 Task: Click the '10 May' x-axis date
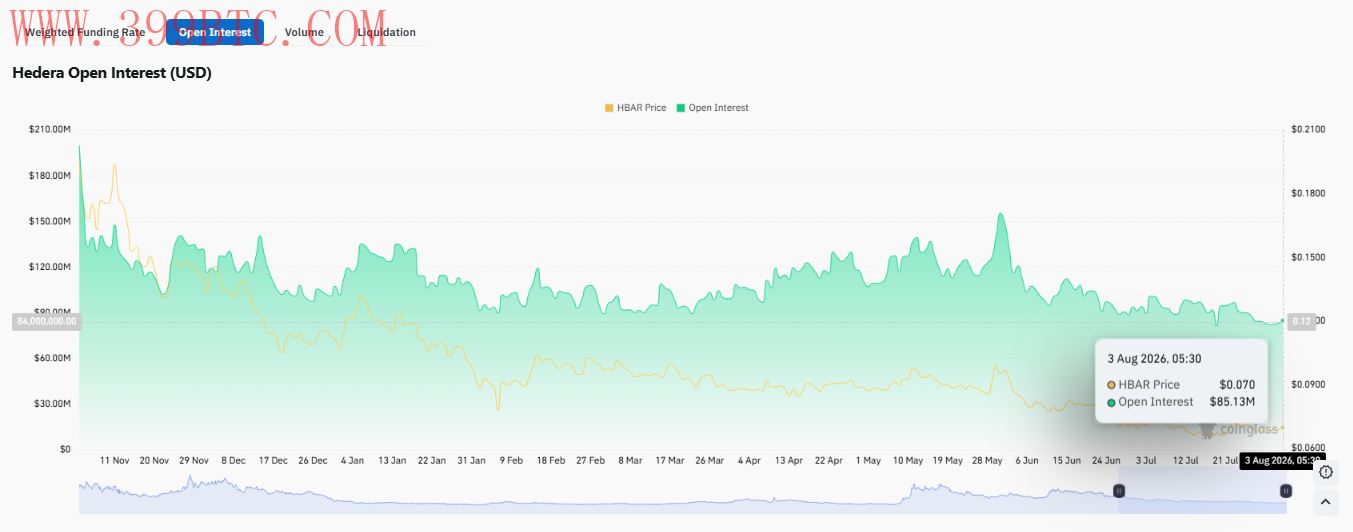point(908,461)
